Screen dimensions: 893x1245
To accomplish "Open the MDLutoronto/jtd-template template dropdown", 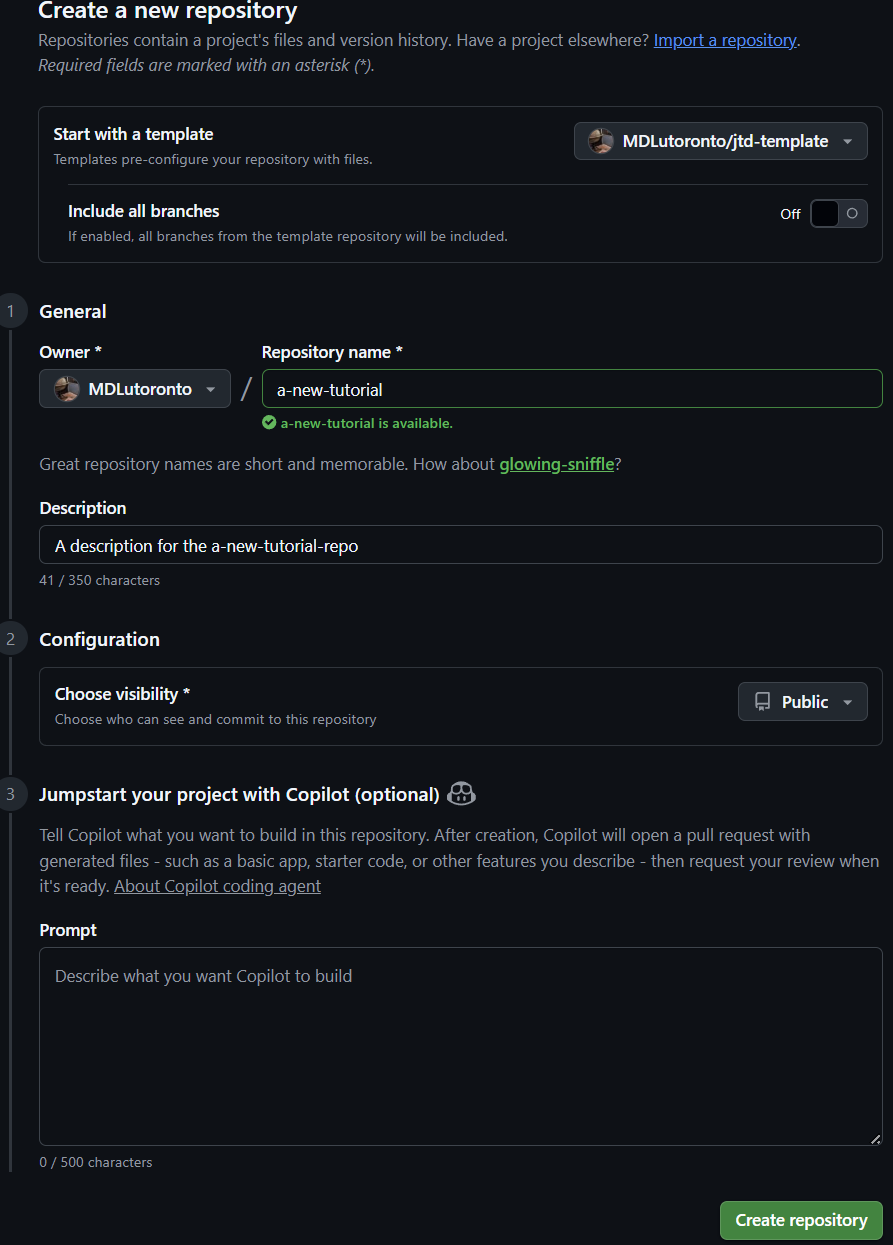I will [x=719, y=141].
